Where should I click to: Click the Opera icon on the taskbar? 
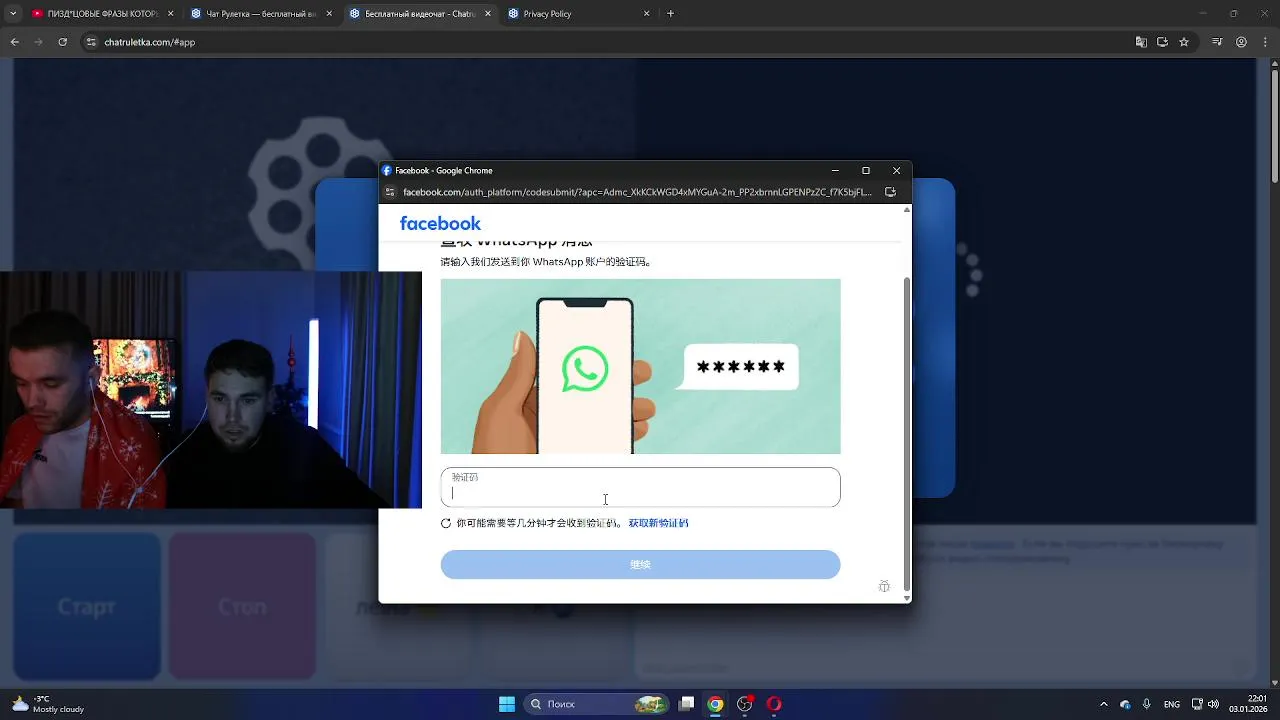(773, 704)
